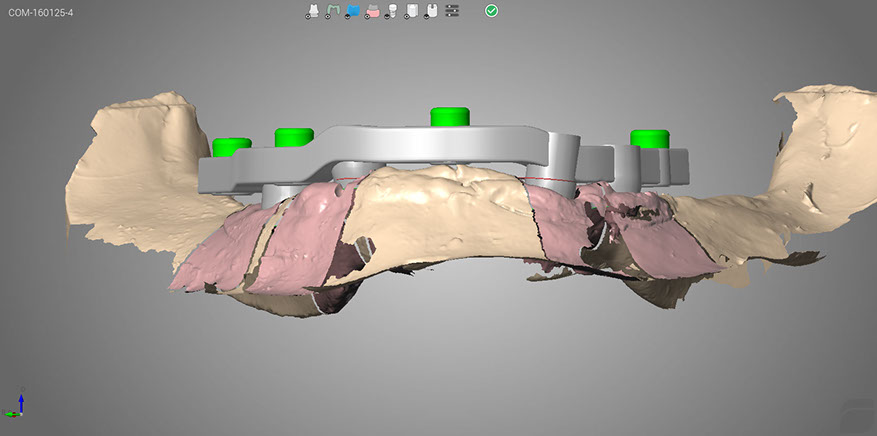
Task: Click the green arch bar icon
Action: (333, 10)
